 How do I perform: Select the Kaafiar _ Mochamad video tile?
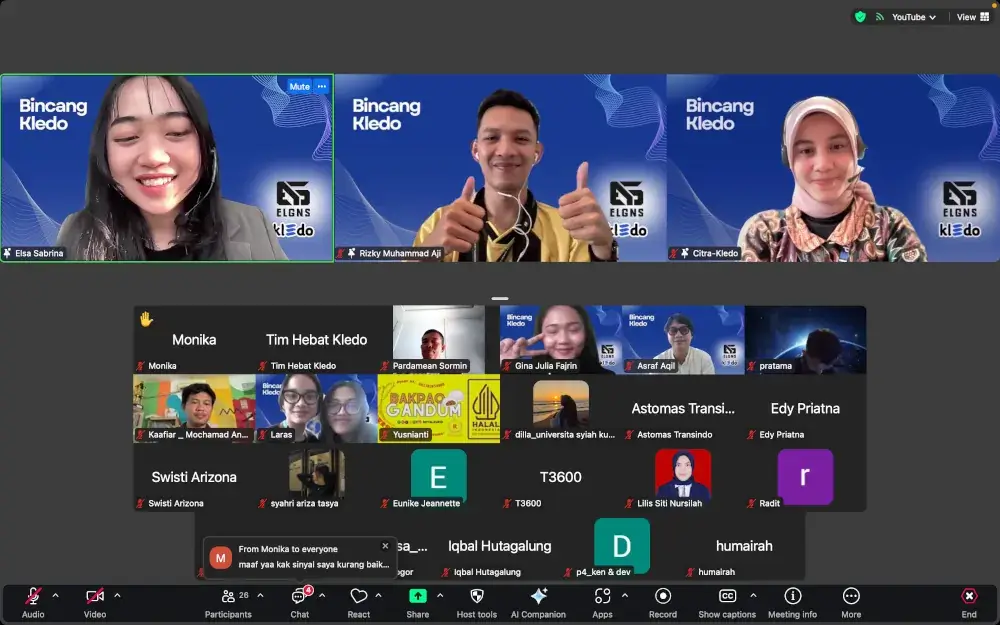(x=195, y=409)
